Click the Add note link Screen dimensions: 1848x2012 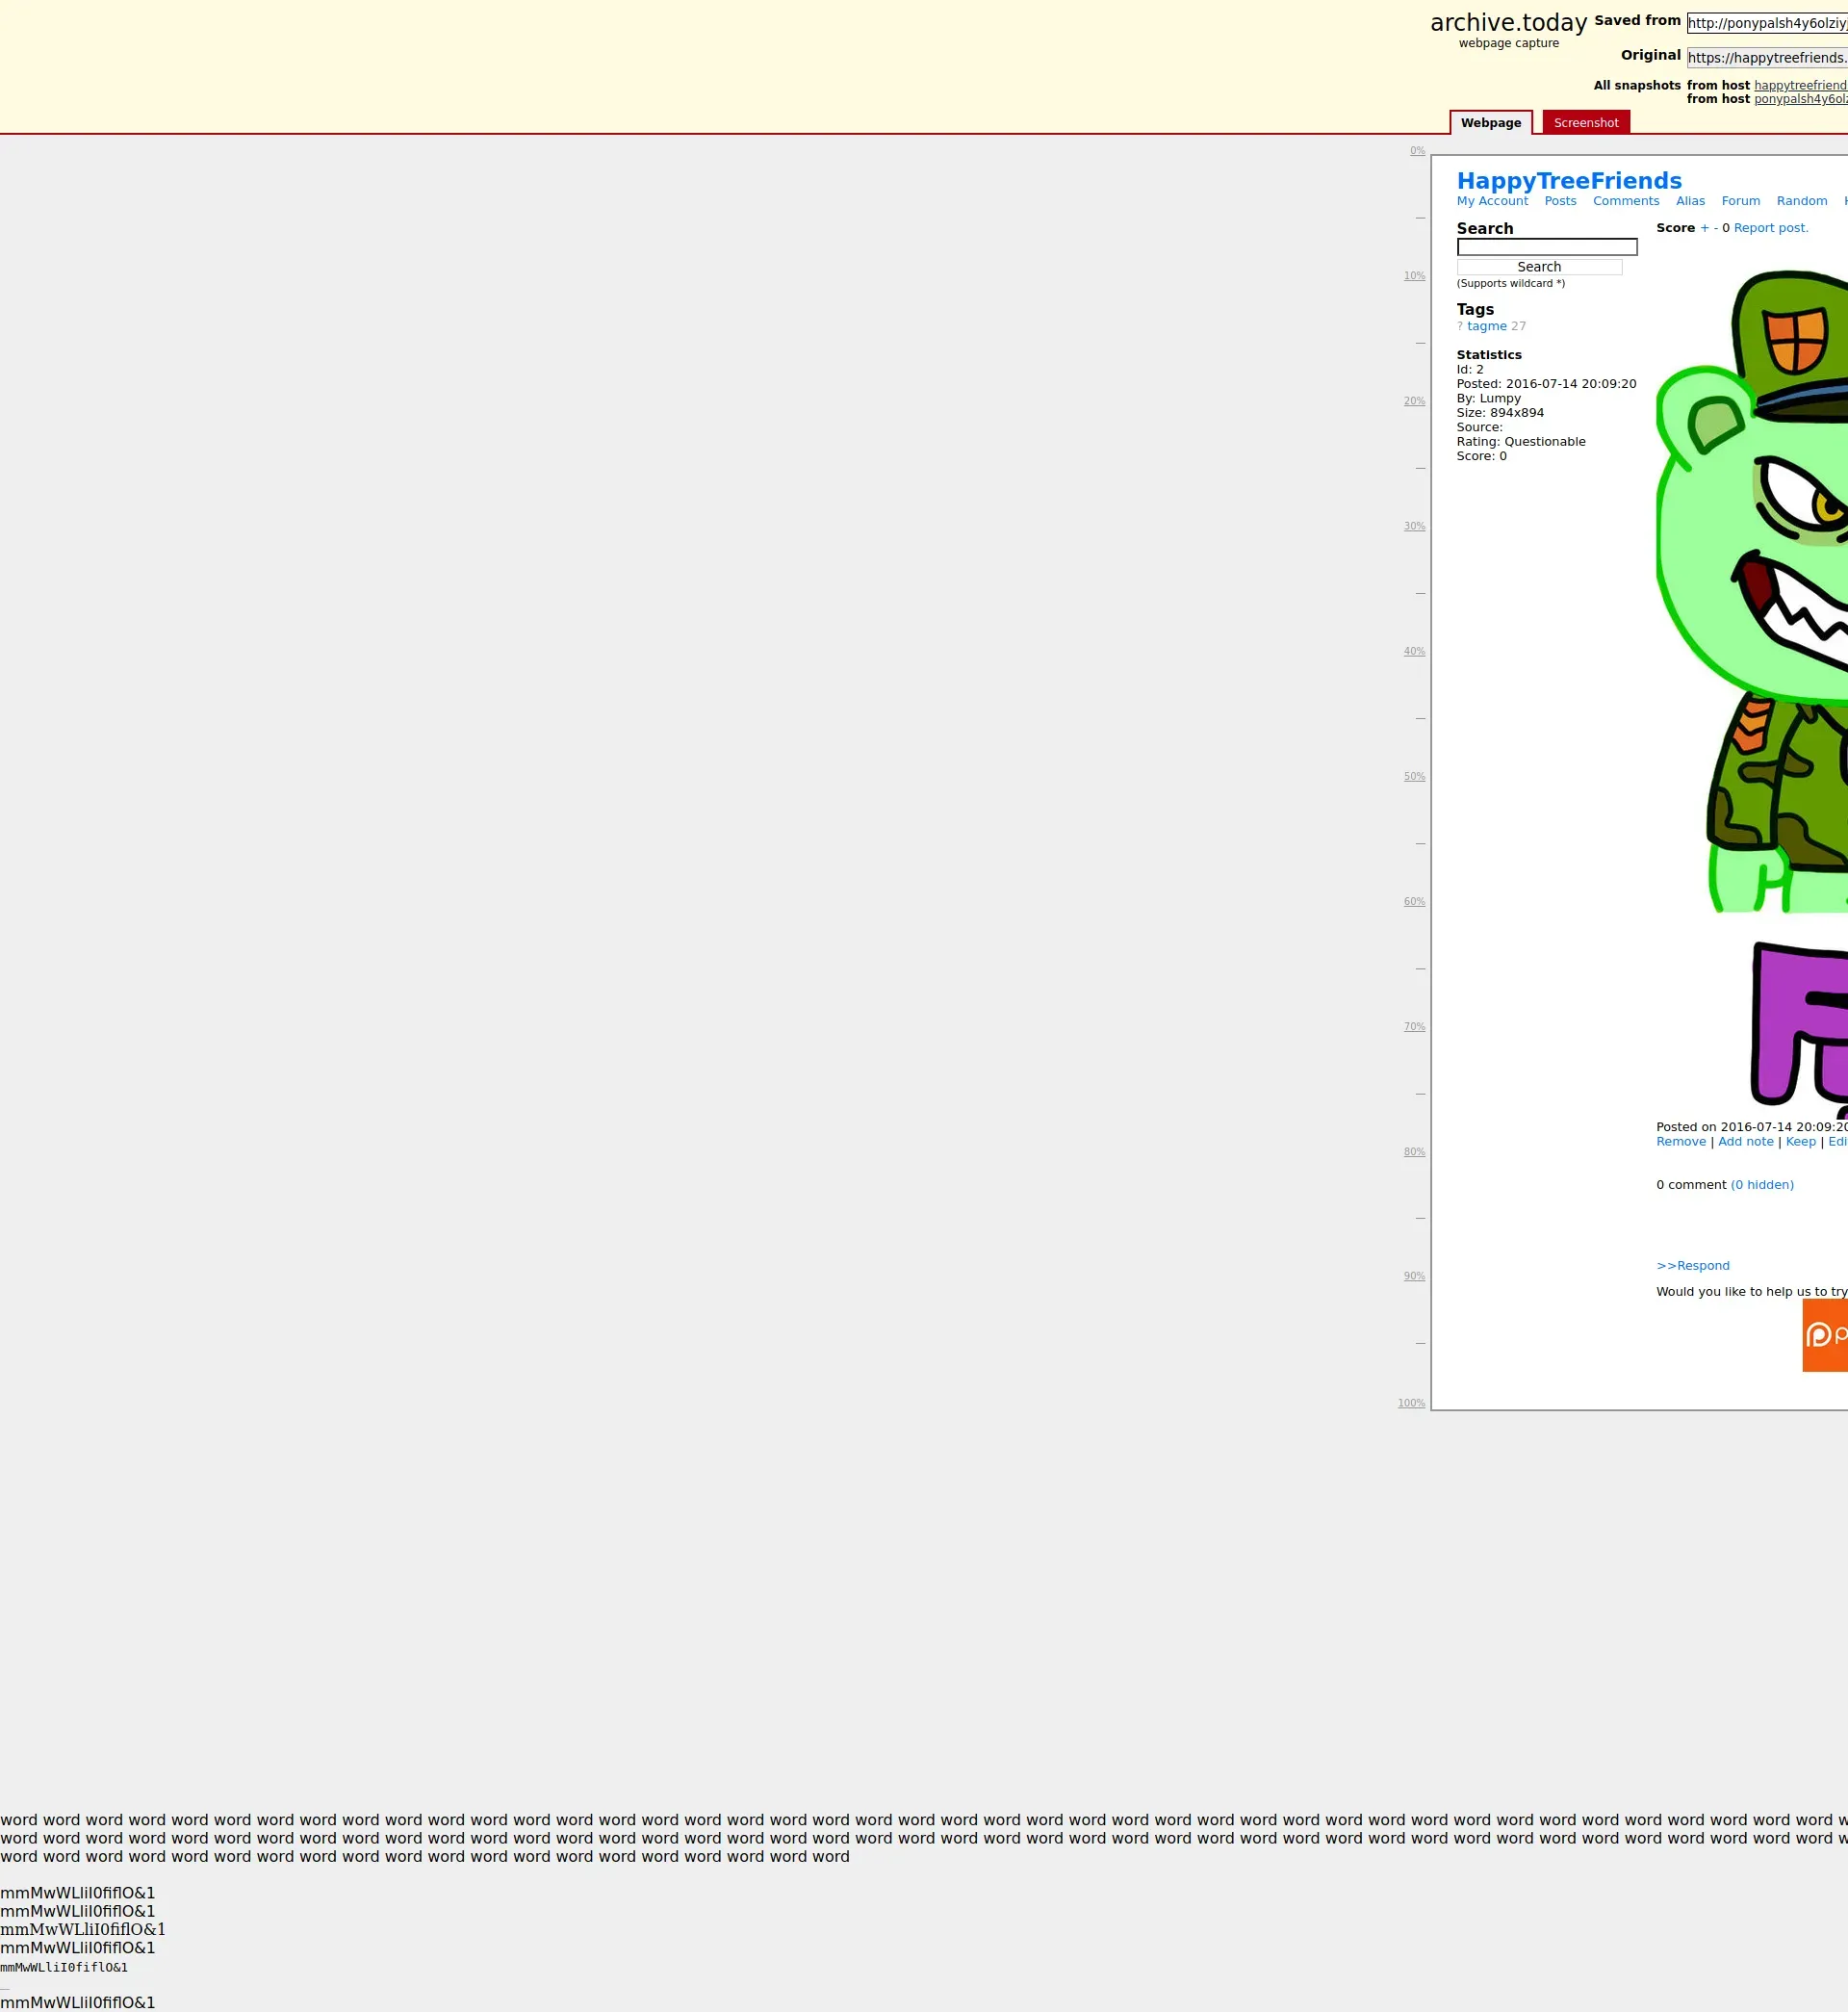pos(1745,1141)
